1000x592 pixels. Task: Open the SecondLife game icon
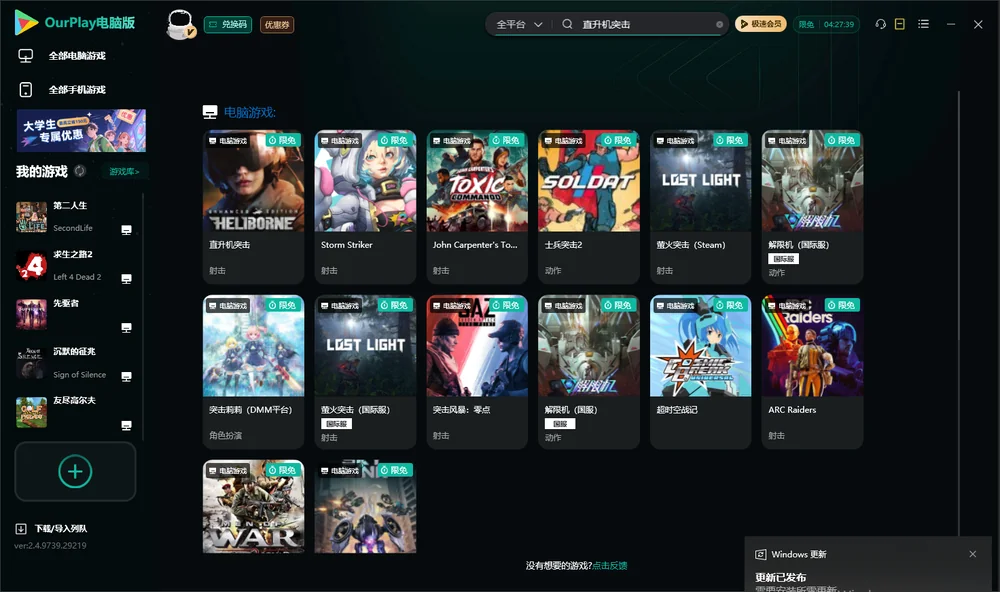coord(31,217)
